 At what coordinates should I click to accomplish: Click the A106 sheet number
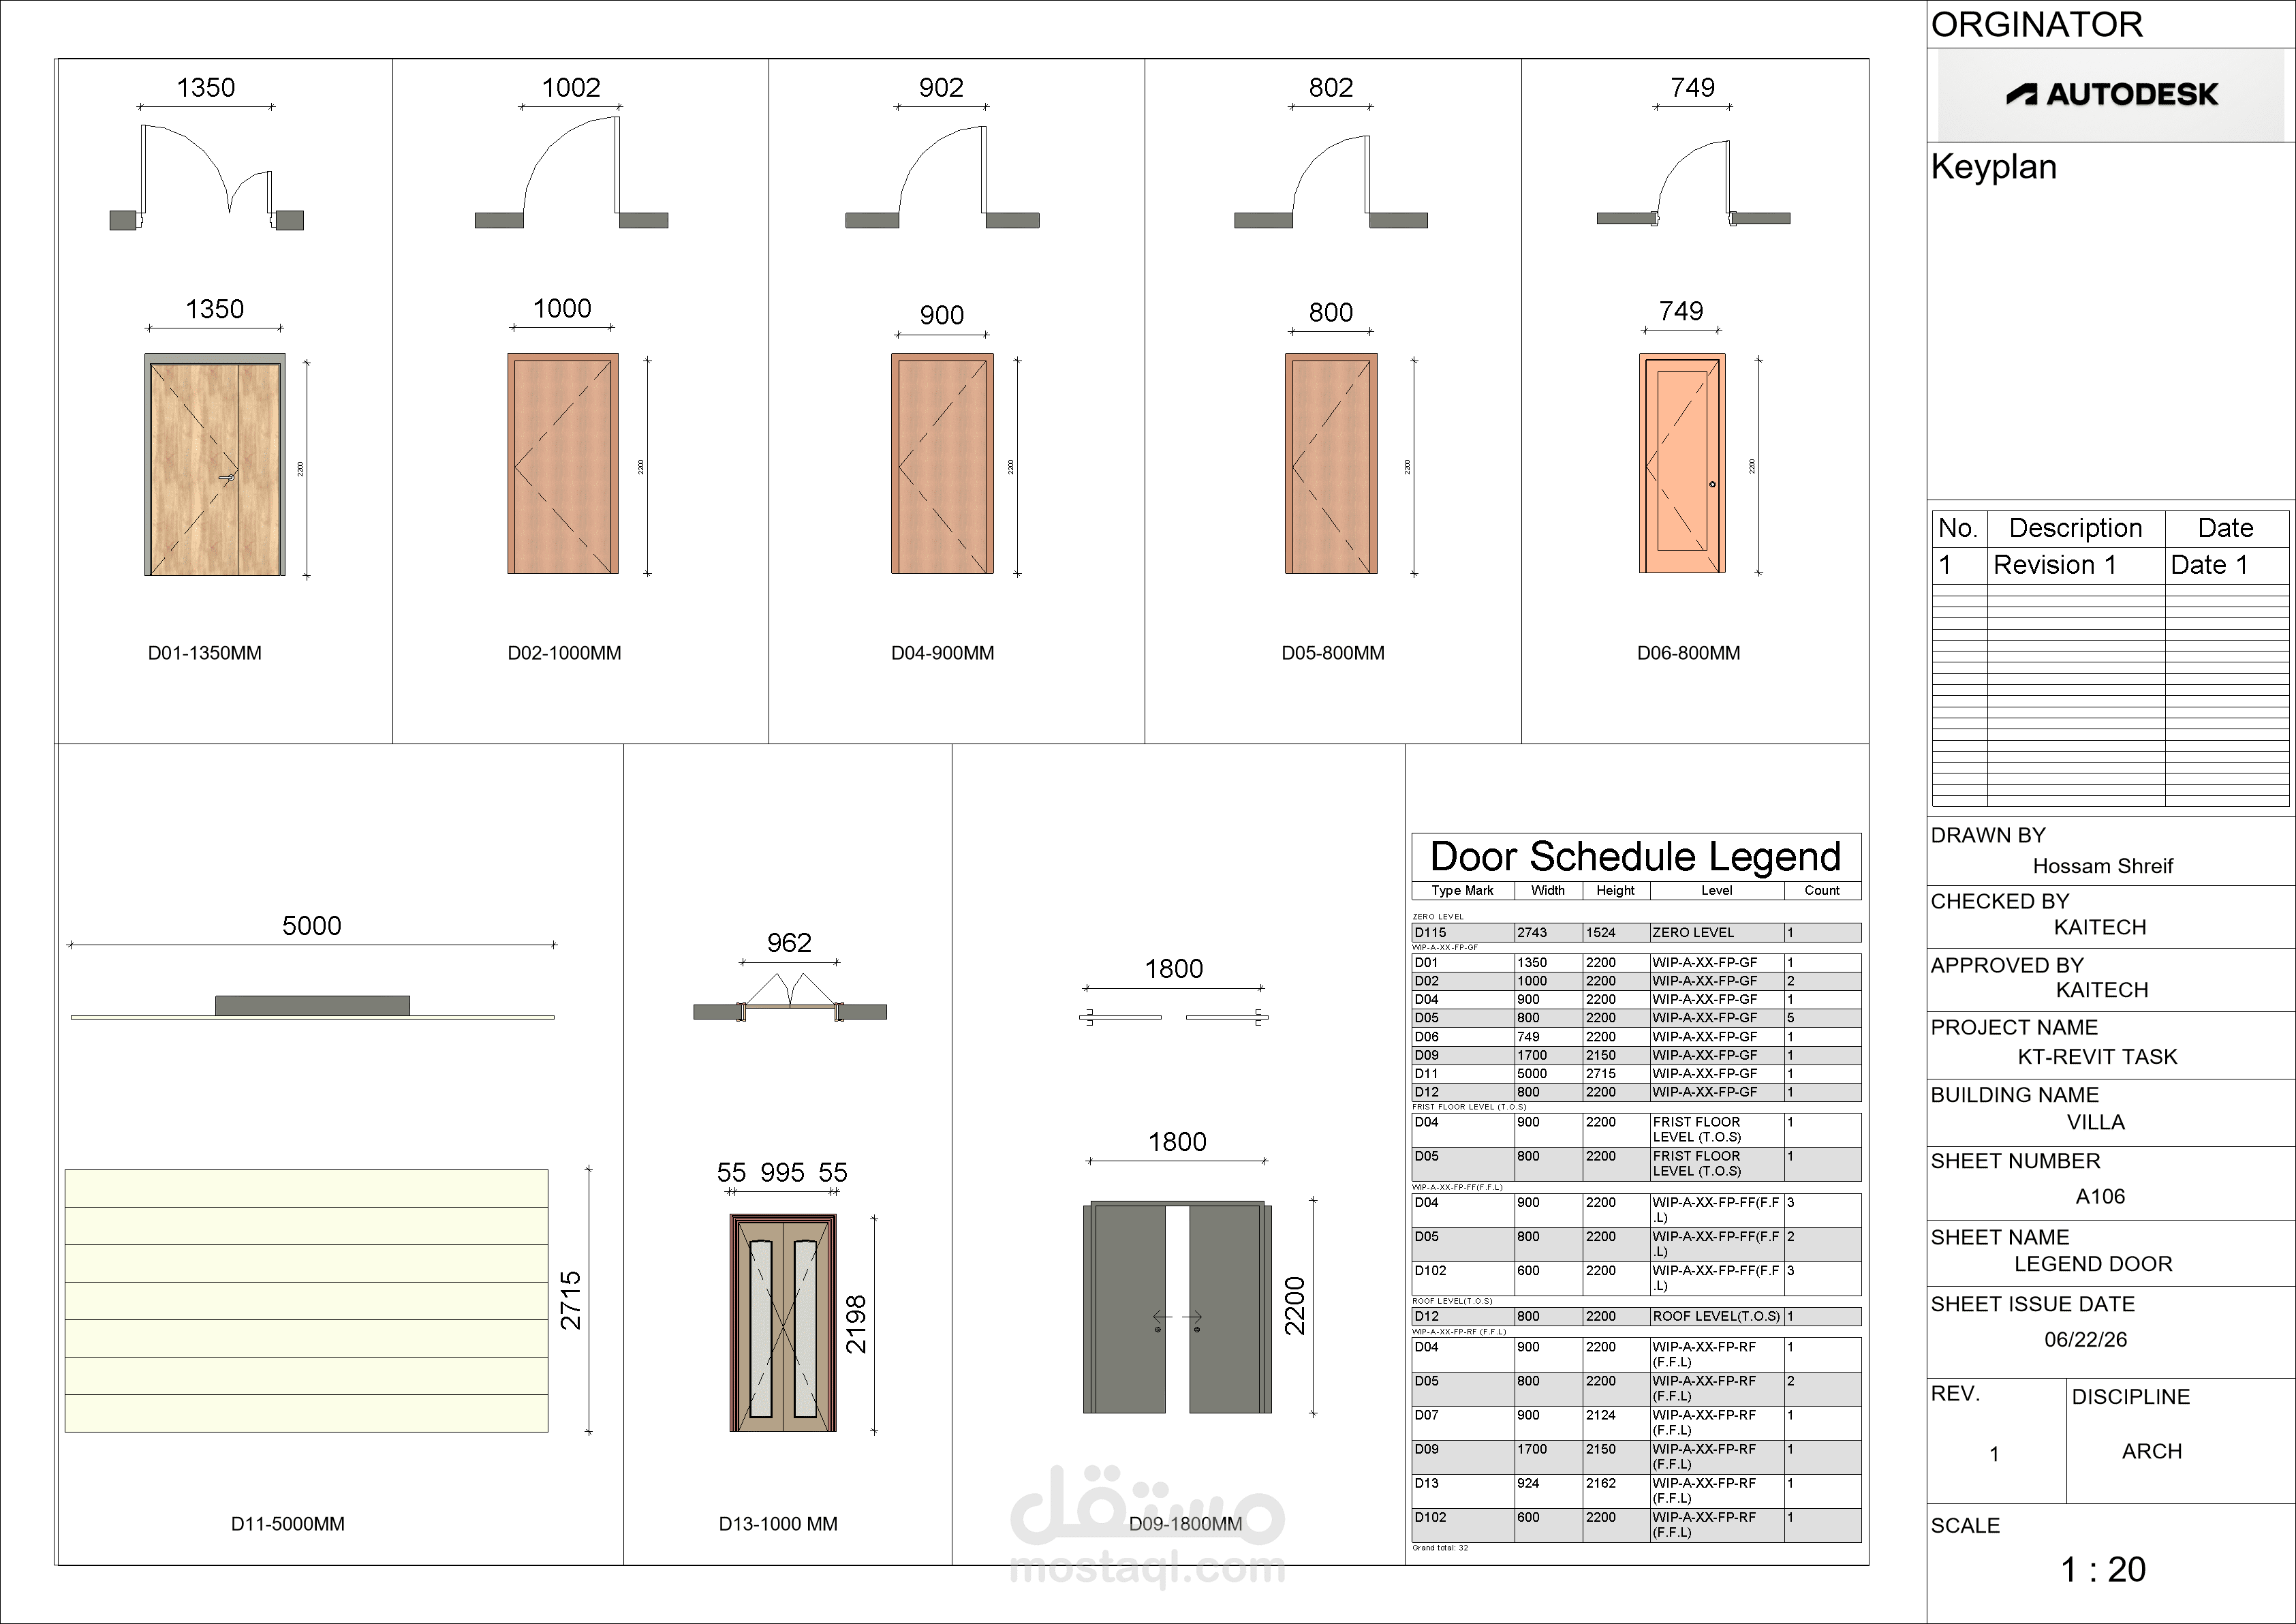pos(2100,1196)
